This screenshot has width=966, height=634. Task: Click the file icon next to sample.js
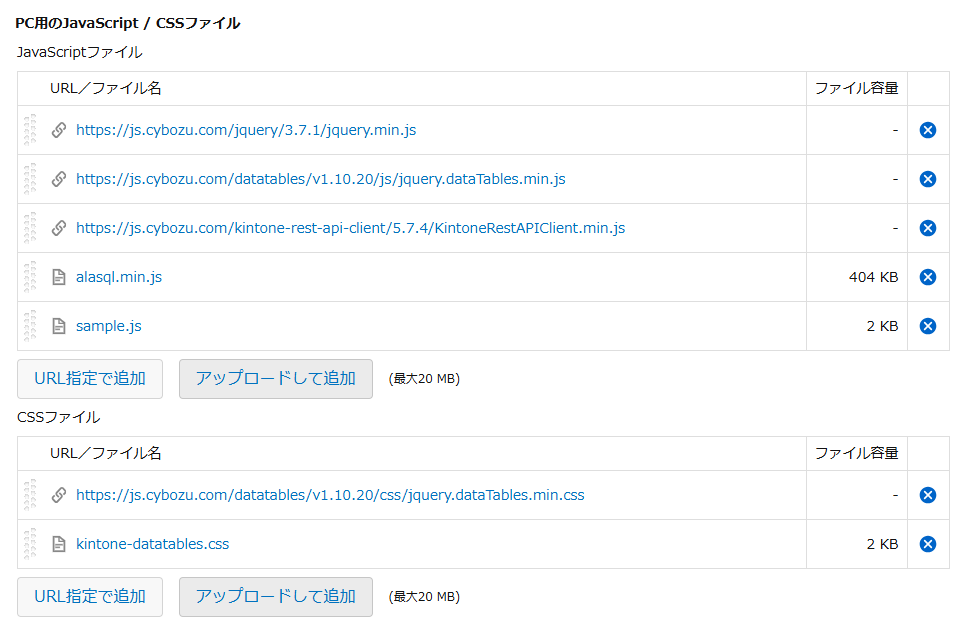coord(58,325)
